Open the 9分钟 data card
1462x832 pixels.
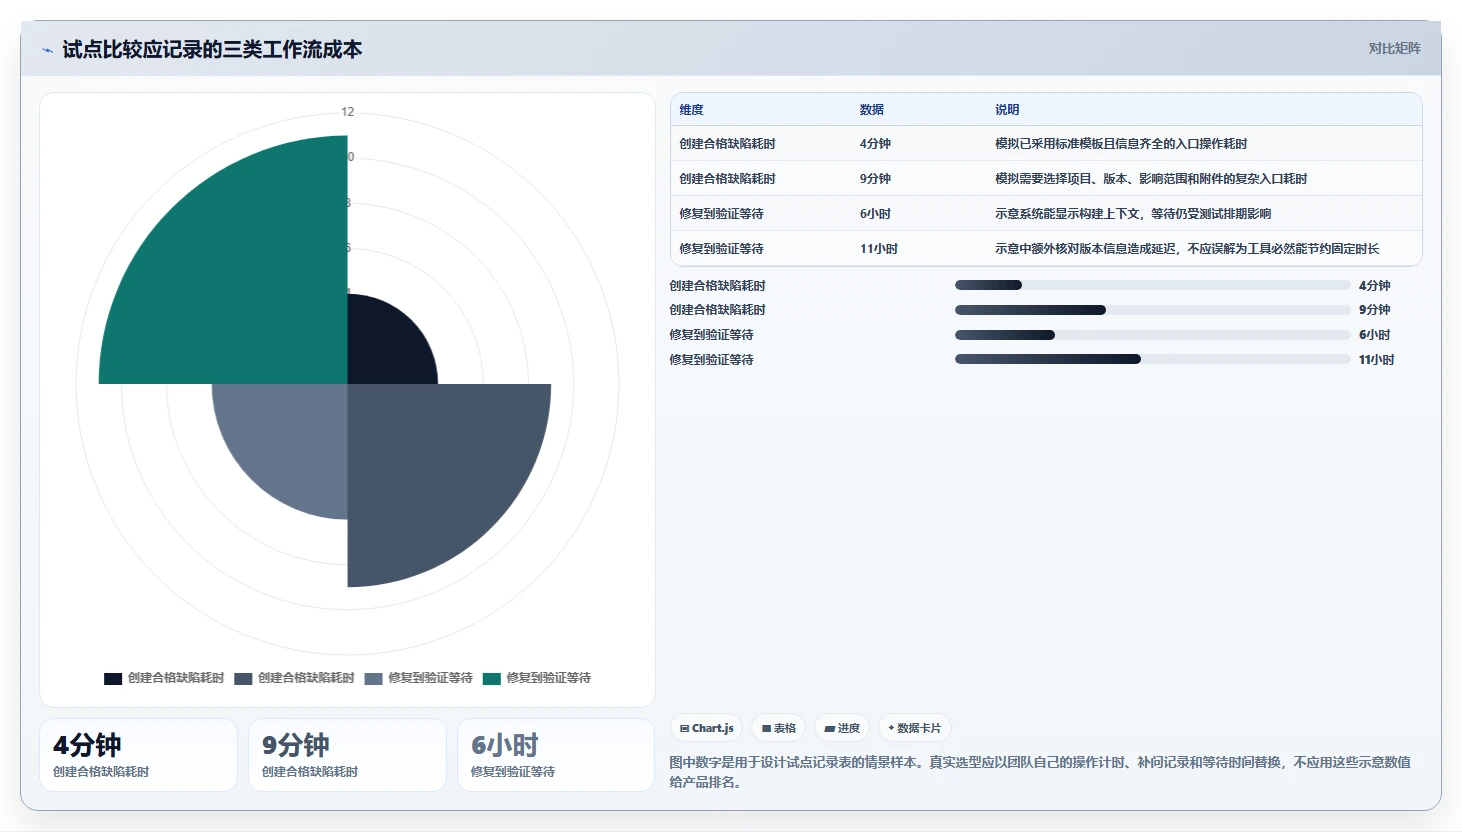[347, 755]
